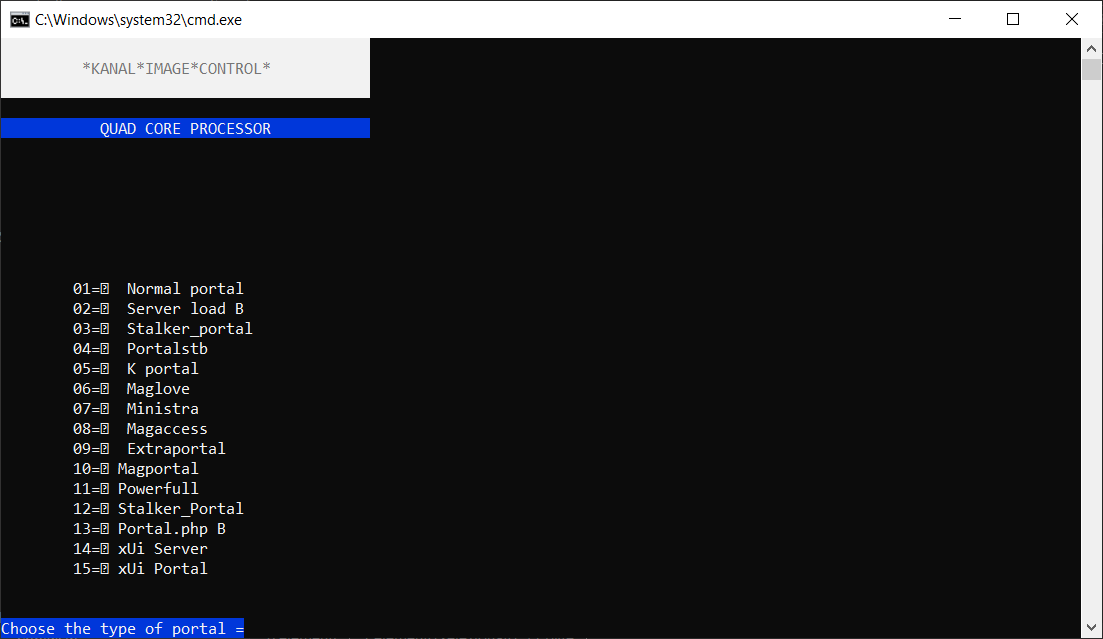This screenshot has width=1103, height=639.
Task: Click the vertical scrollbar thumb
Action: (1091, 70)
